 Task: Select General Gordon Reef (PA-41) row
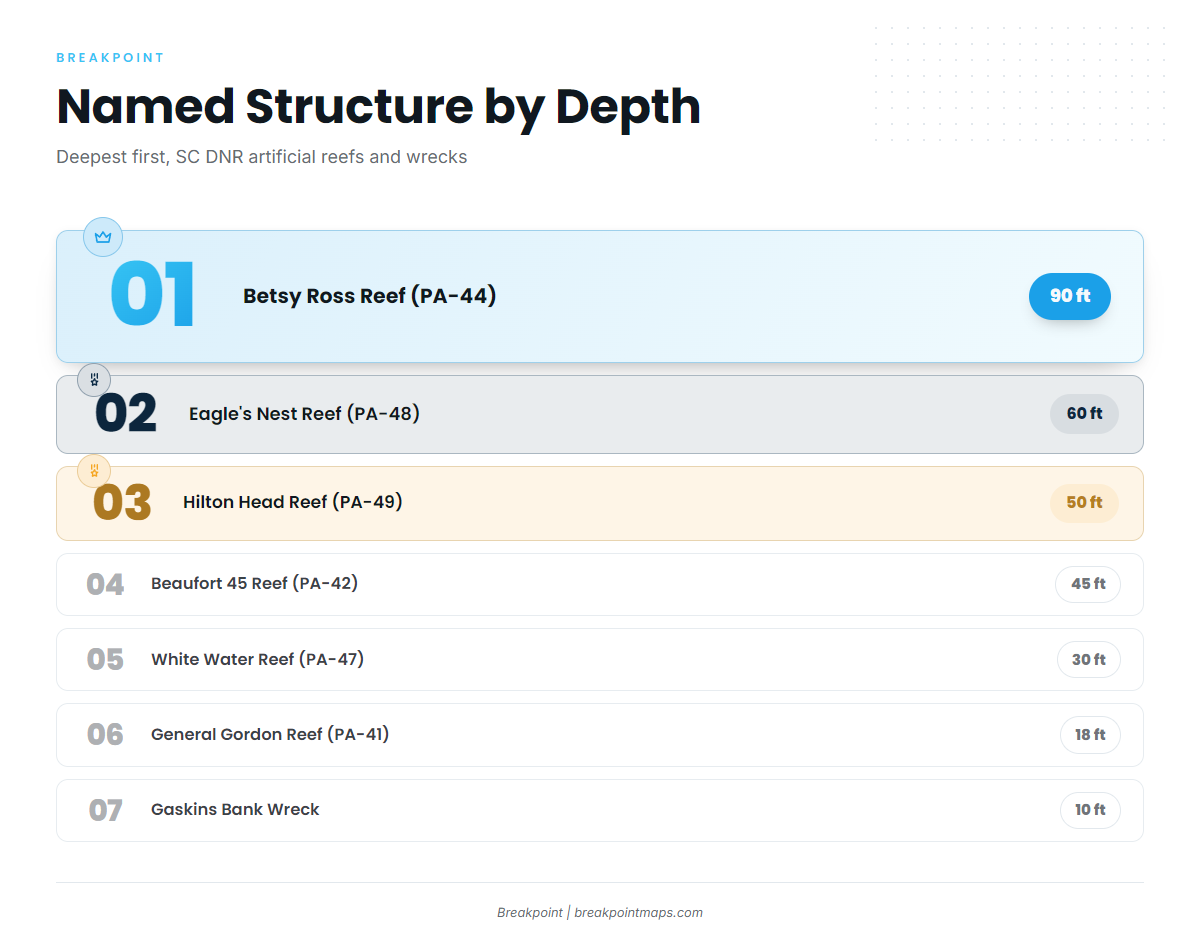(x=600, y=735)
